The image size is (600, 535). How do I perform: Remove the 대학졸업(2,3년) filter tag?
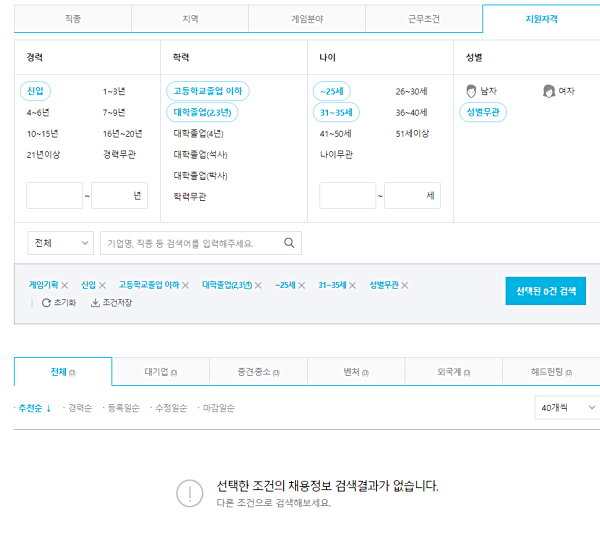(258, 285)
